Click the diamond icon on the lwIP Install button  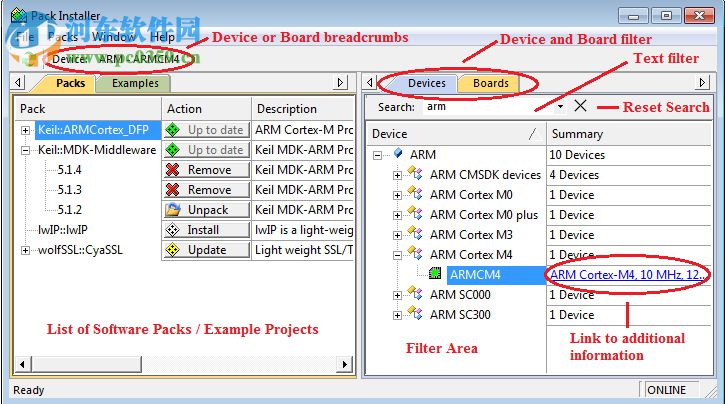click(172, 230)
